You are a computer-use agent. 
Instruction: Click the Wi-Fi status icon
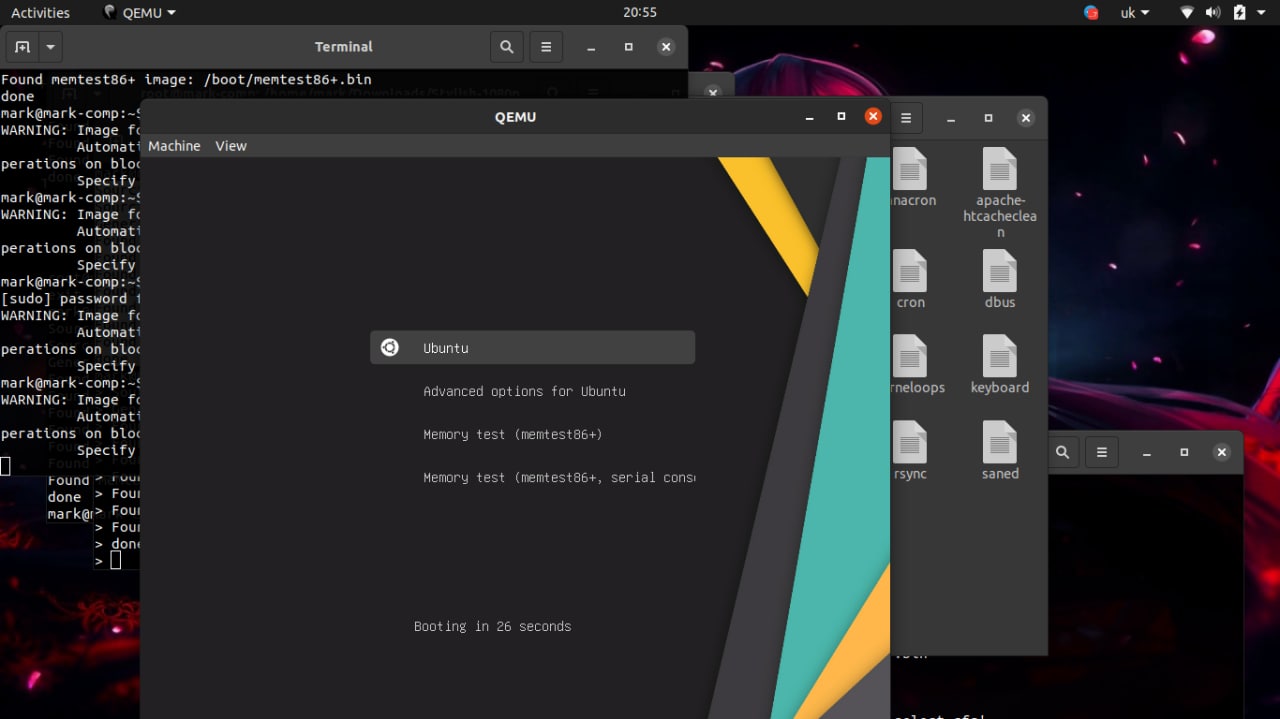pos(1187,13)
